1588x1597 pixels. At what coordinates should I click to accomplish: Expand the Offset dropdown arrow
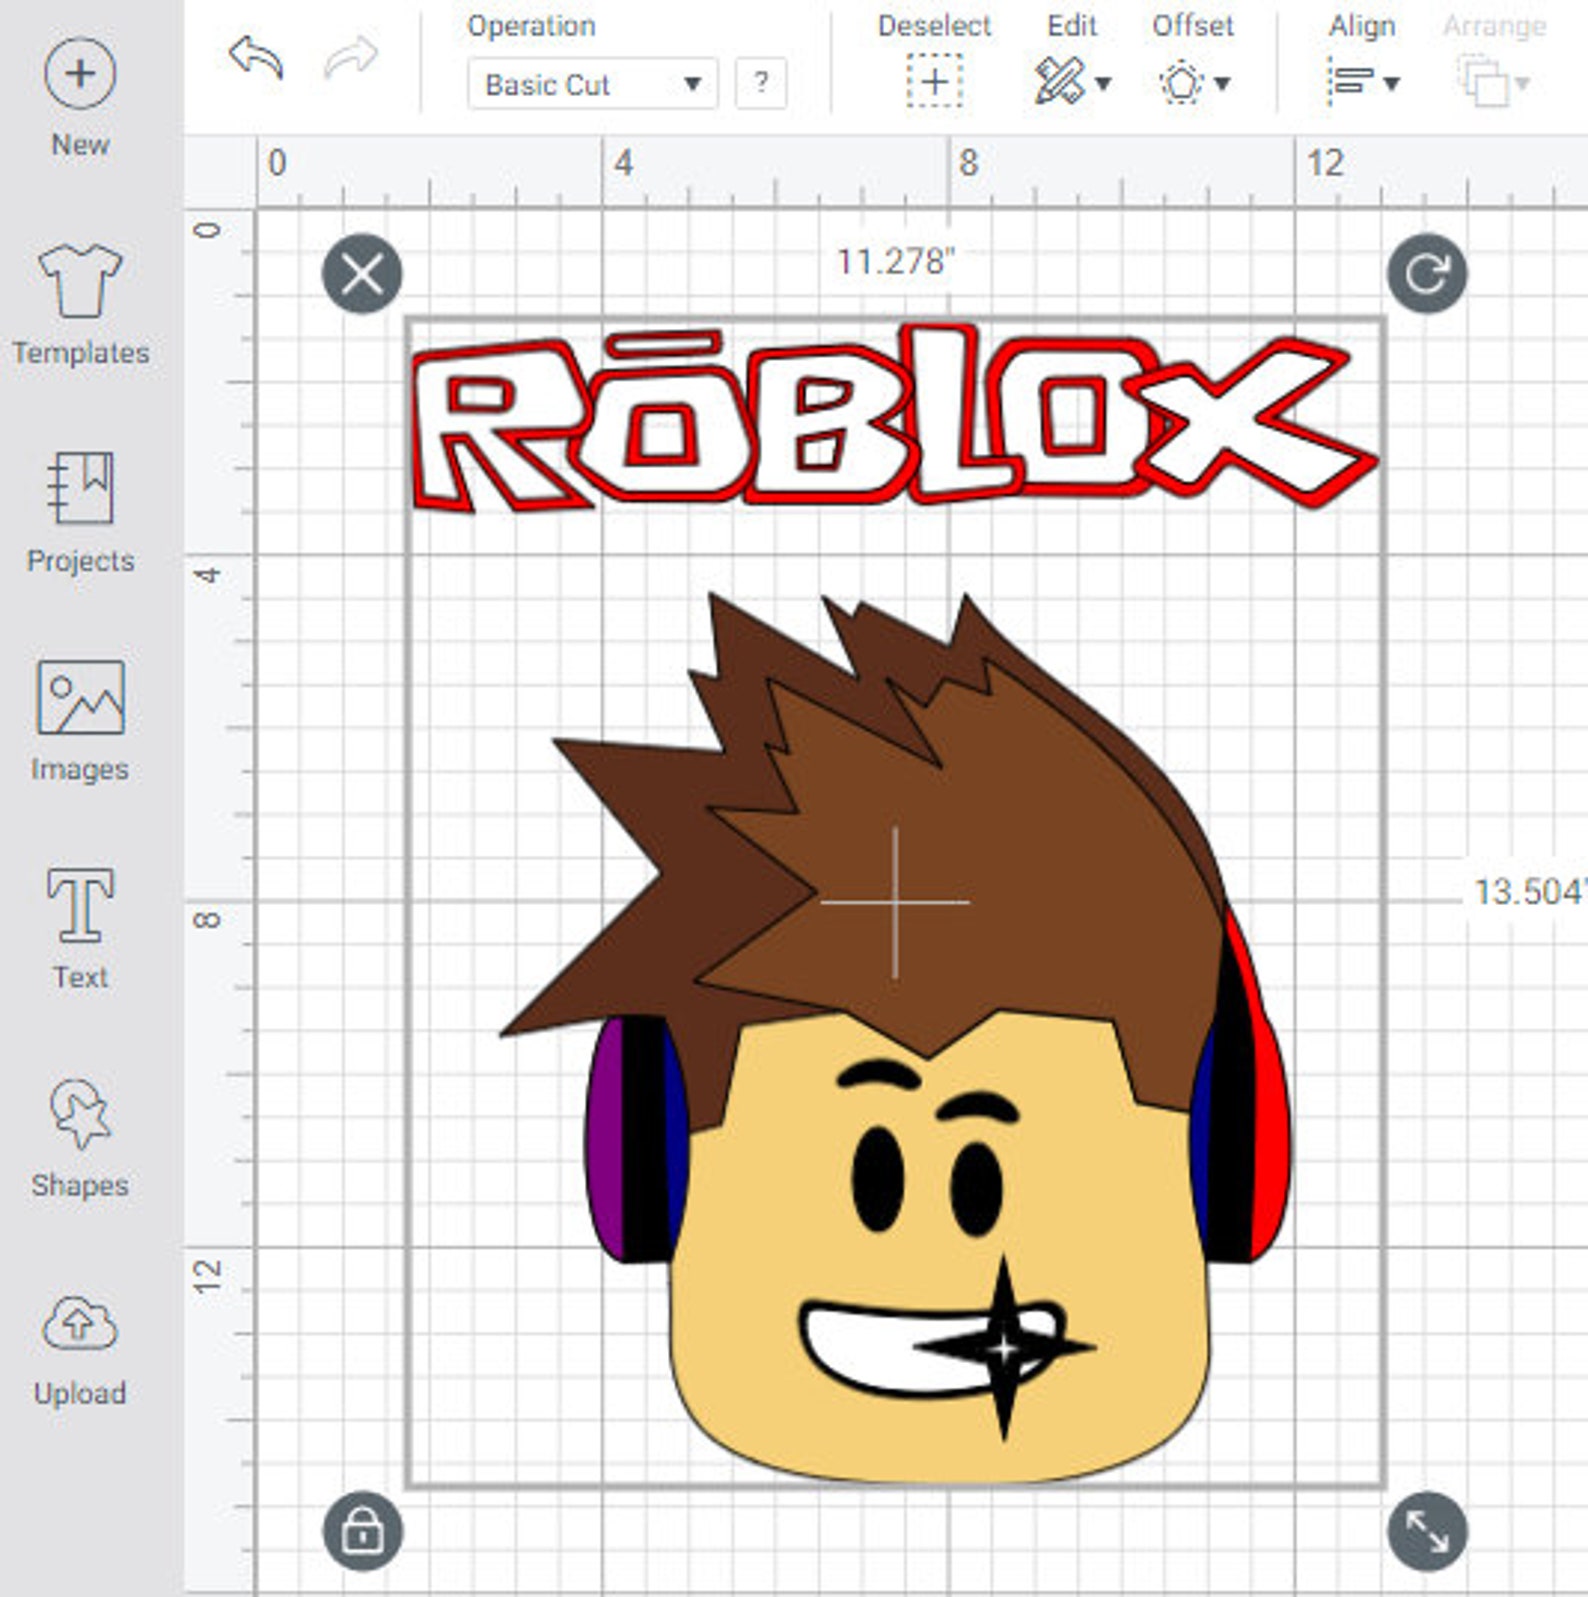point(1222,84)
